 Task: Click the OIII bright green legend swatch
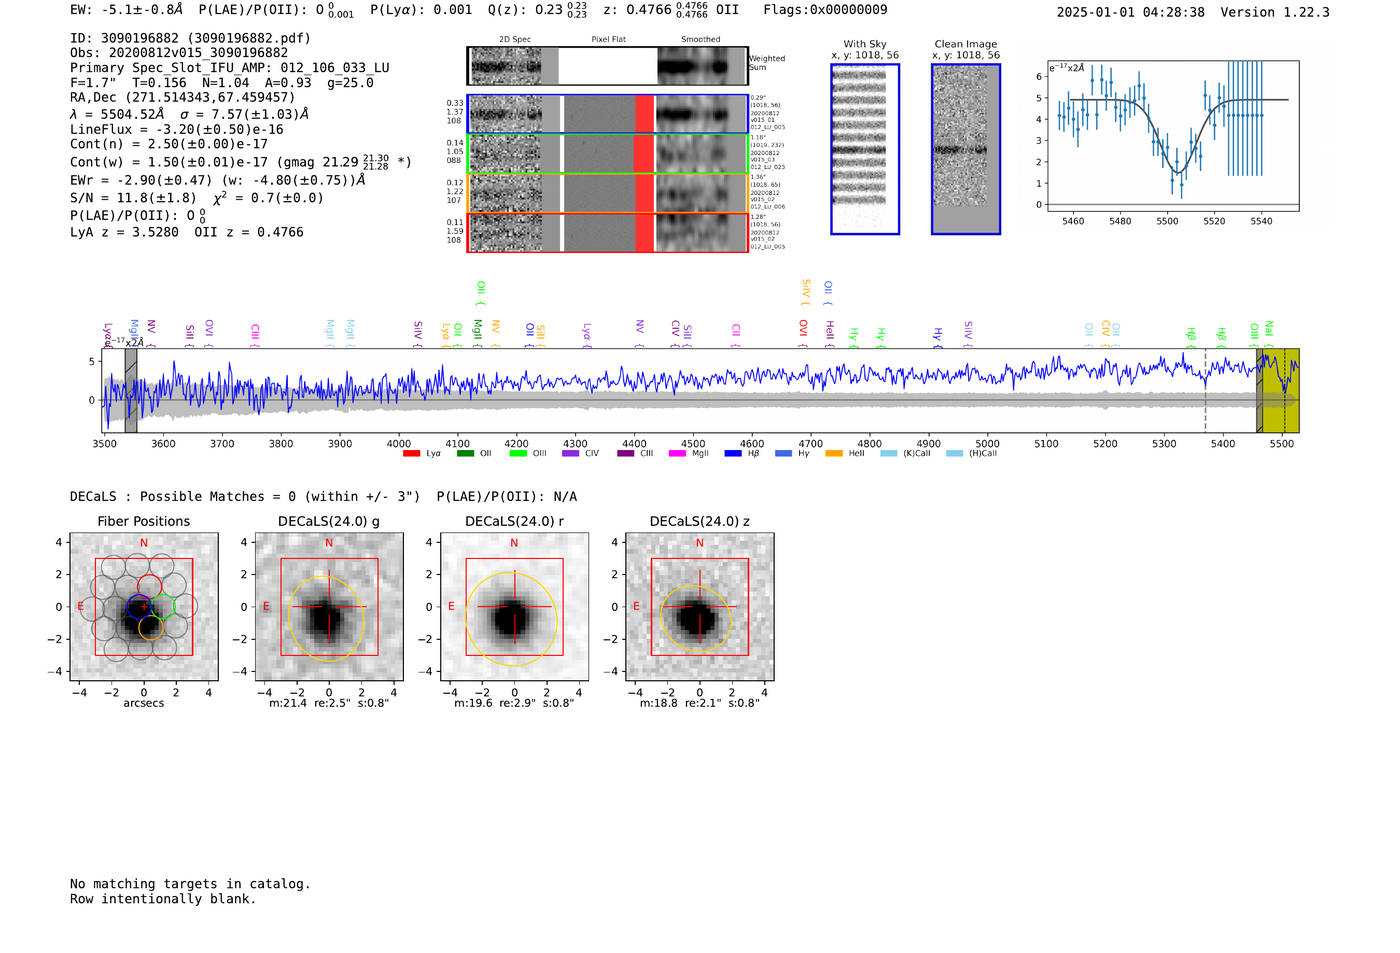click(518, 454)
